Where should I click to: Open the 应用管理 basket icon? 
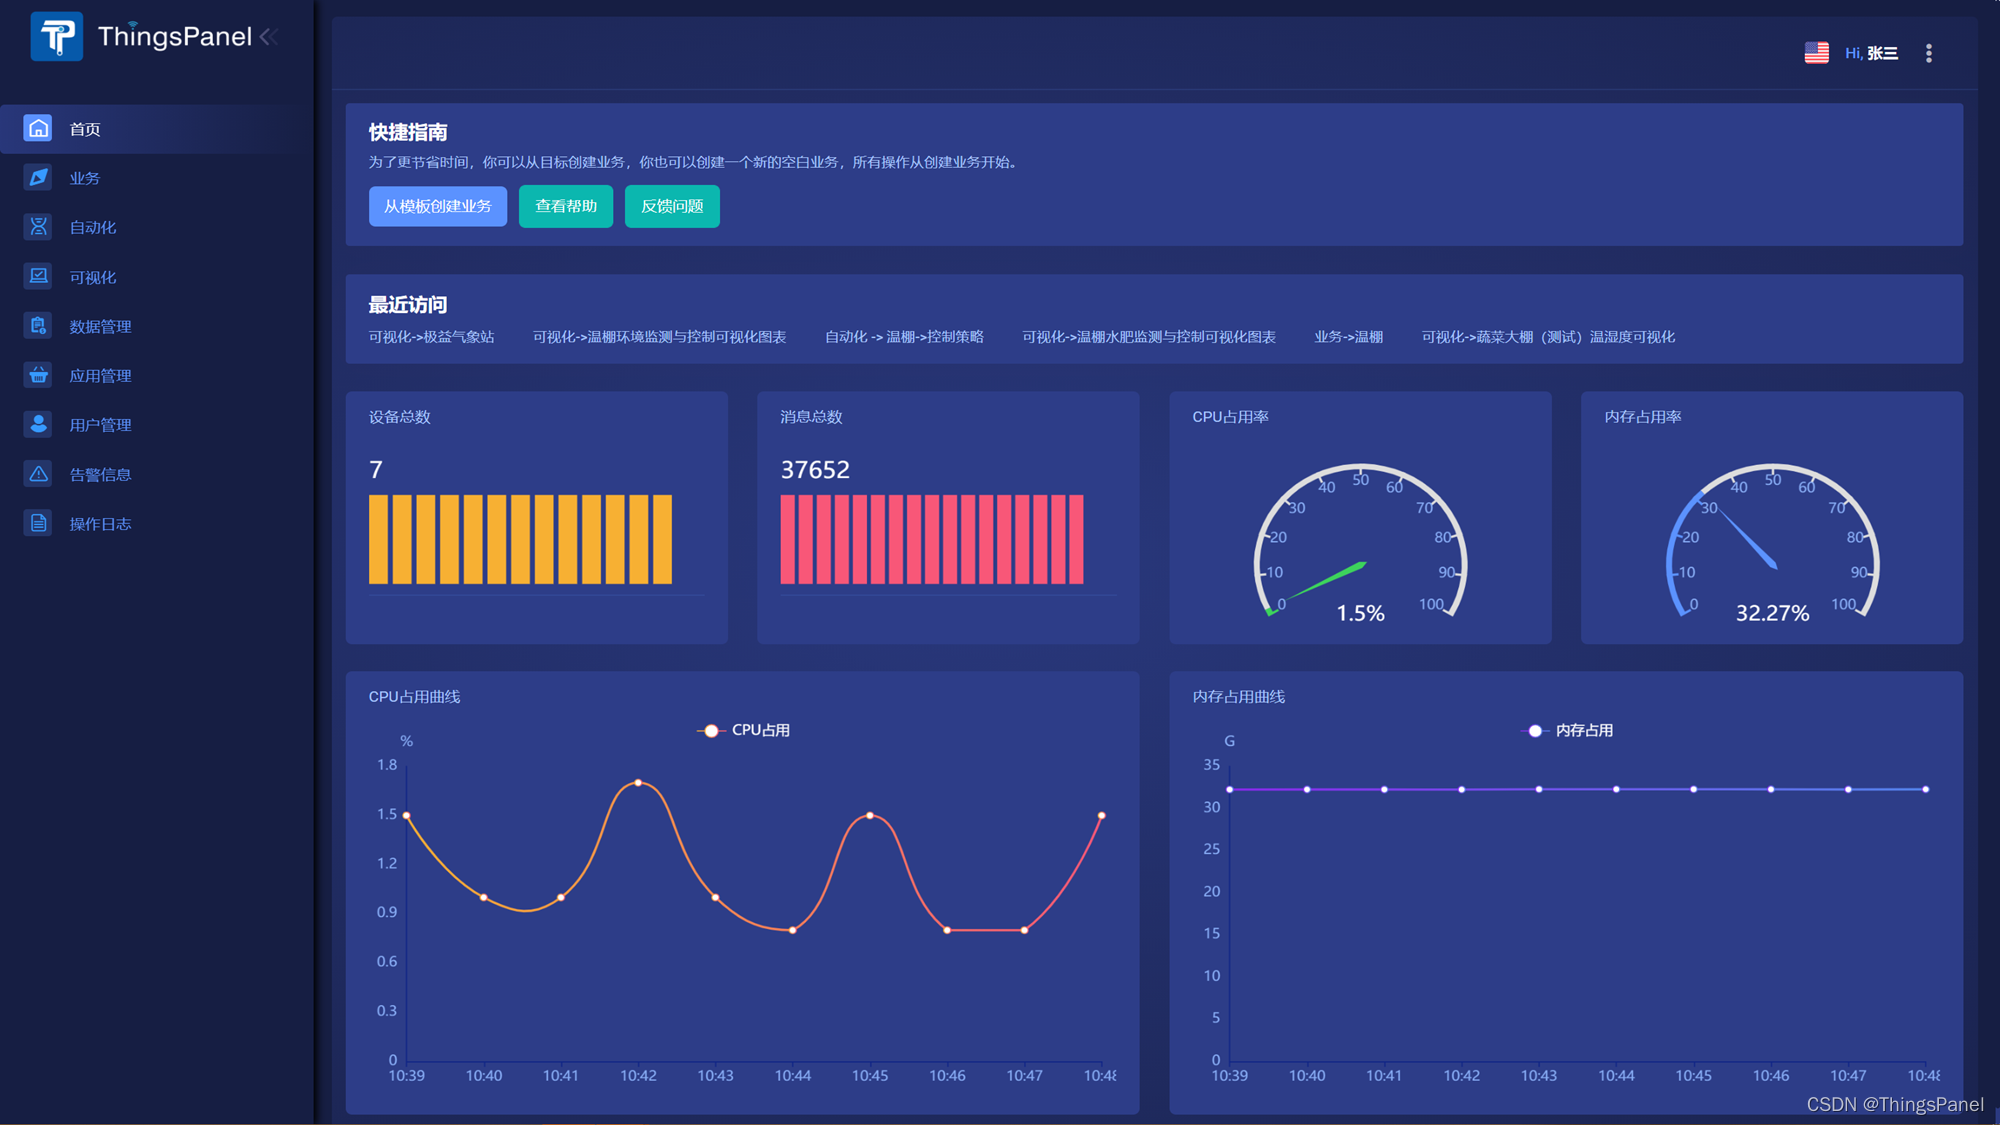(38, 375)
